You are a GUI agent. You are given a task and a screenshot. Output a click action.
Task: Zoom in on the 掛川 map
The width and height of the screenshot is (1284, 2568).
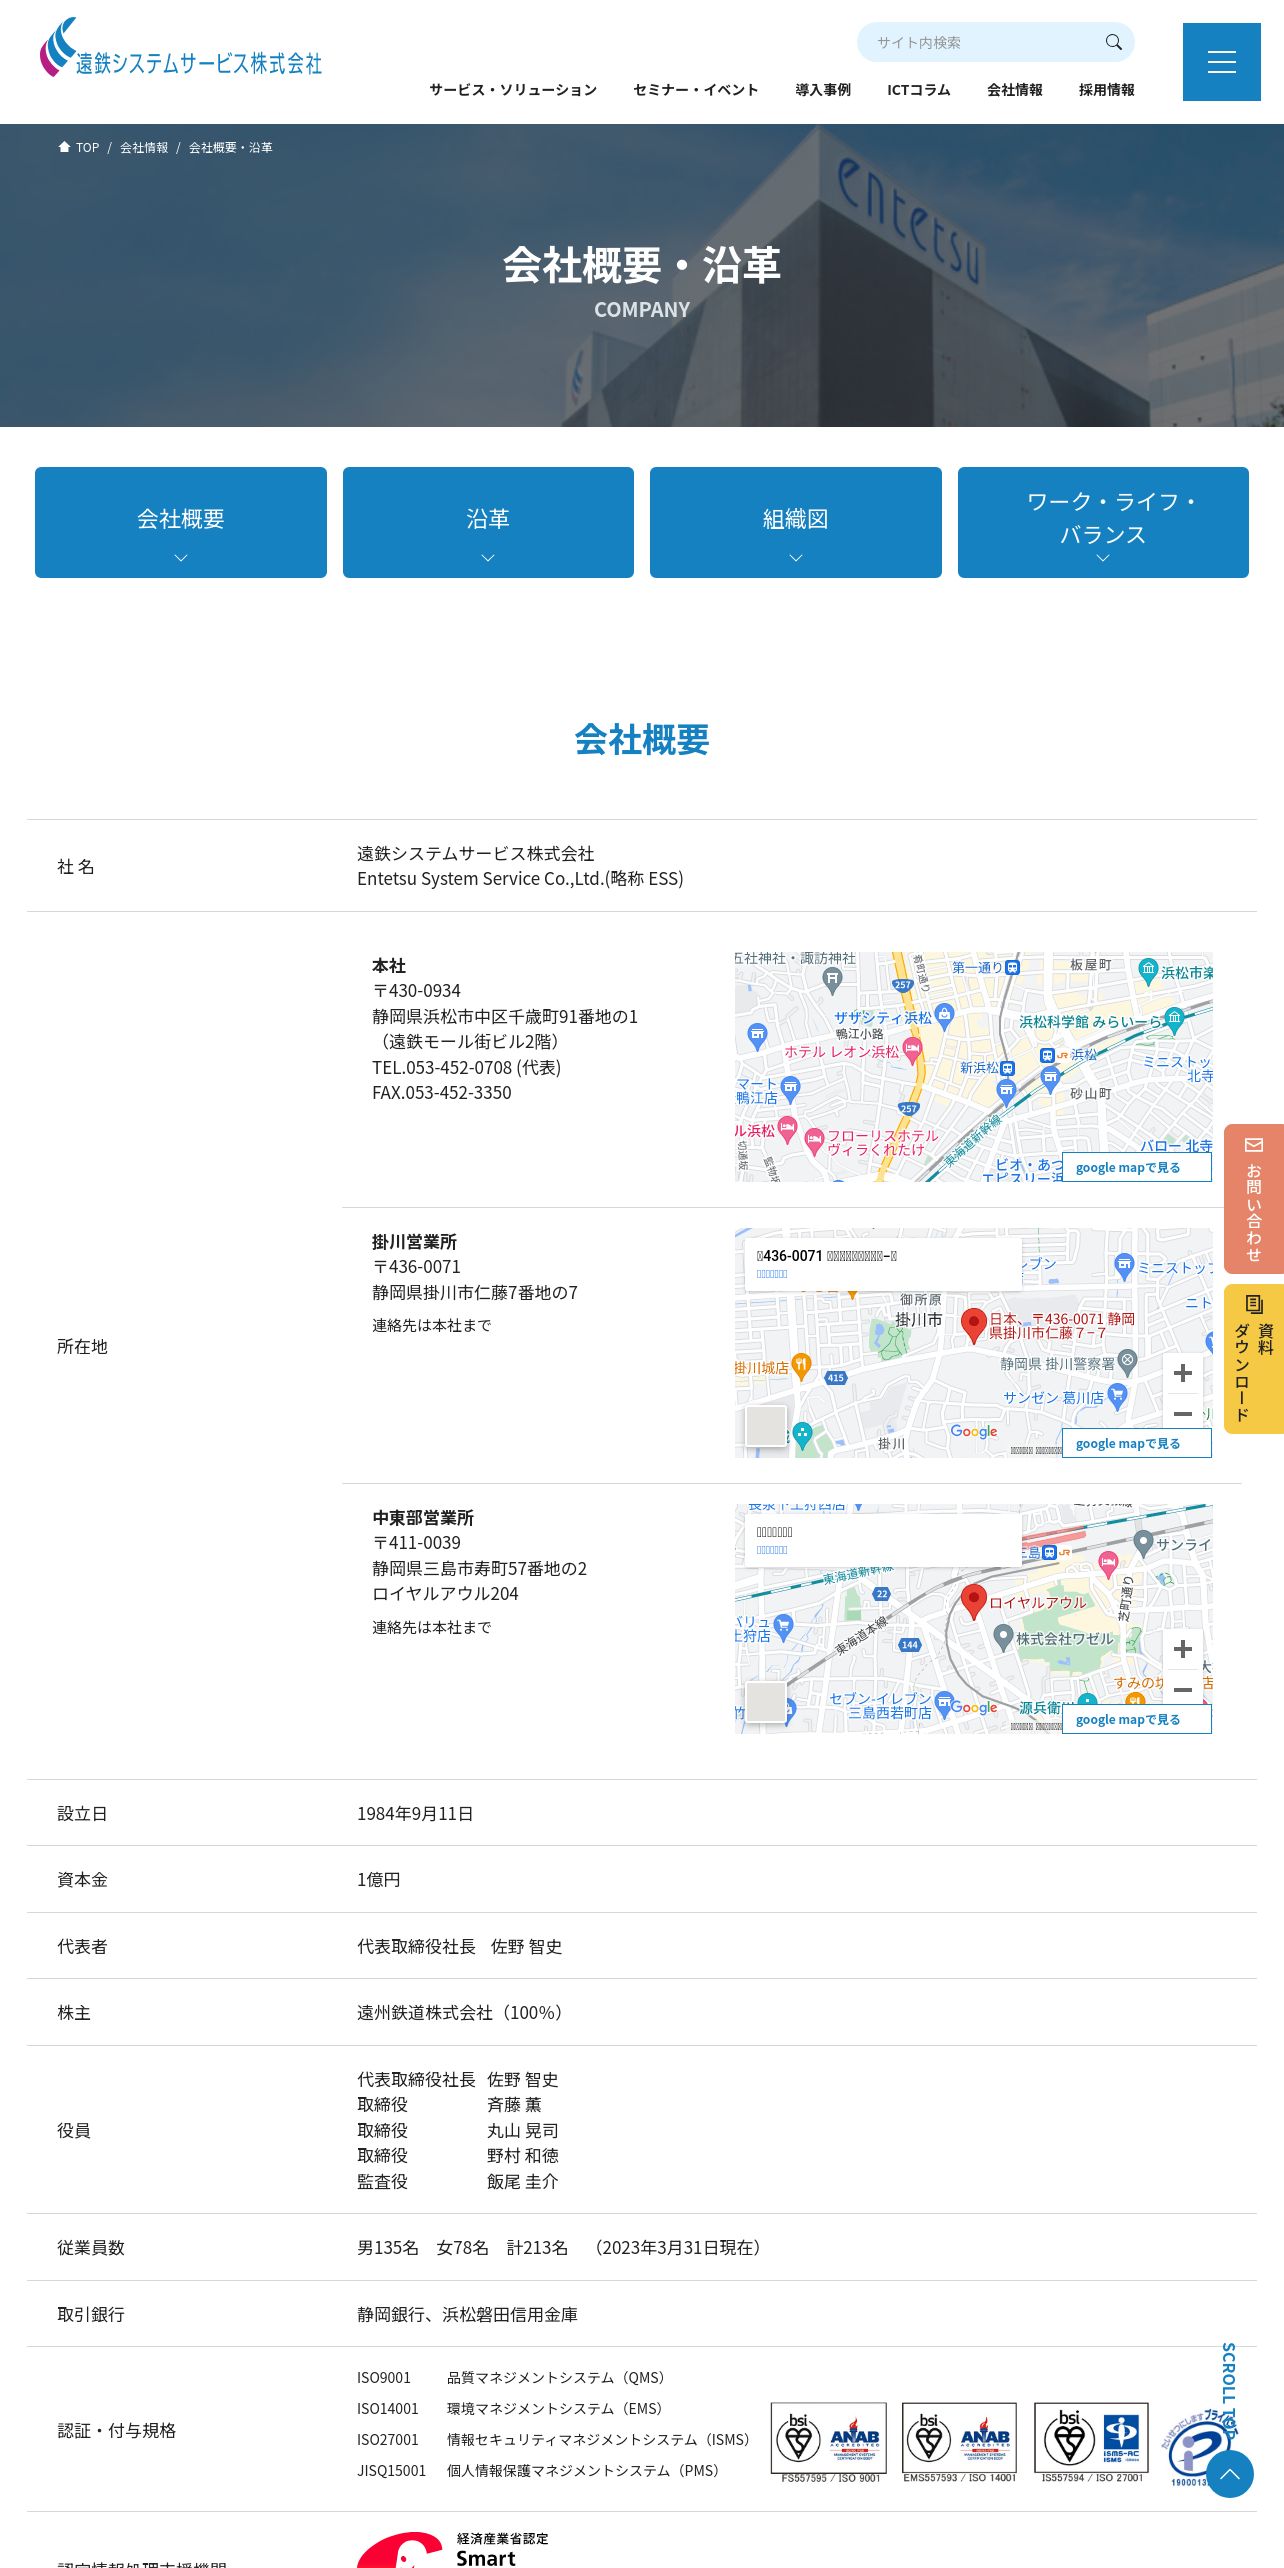click(1182, 1373)
